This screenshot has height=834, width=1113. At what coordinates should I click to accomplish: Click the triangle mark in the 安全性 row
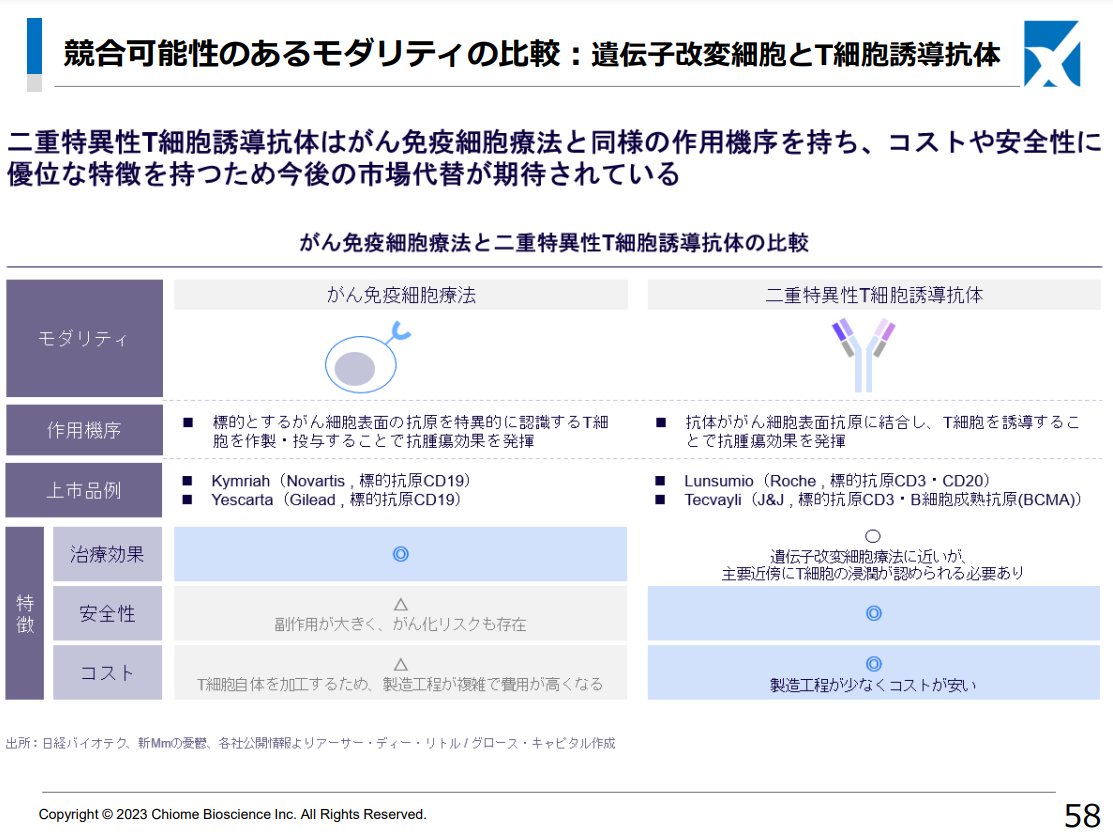point(400,604)
